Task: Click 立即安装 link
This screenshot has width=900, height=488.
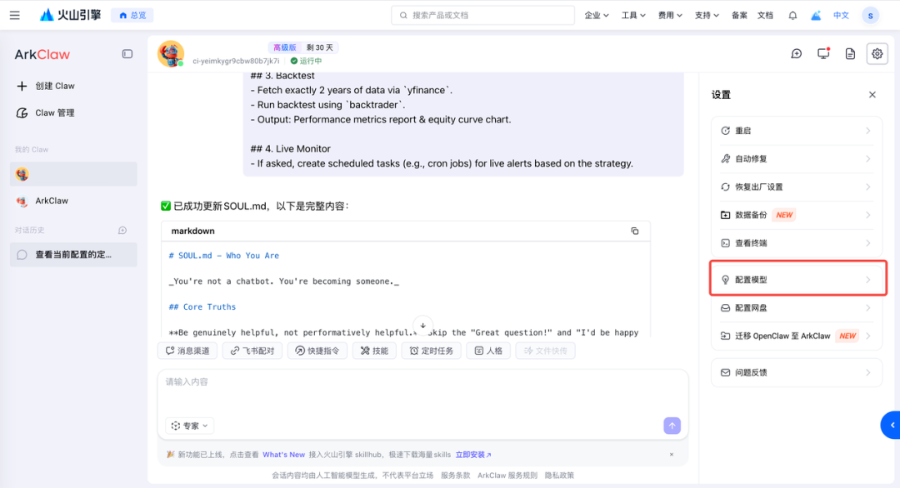Action: [x=473, y=455]
